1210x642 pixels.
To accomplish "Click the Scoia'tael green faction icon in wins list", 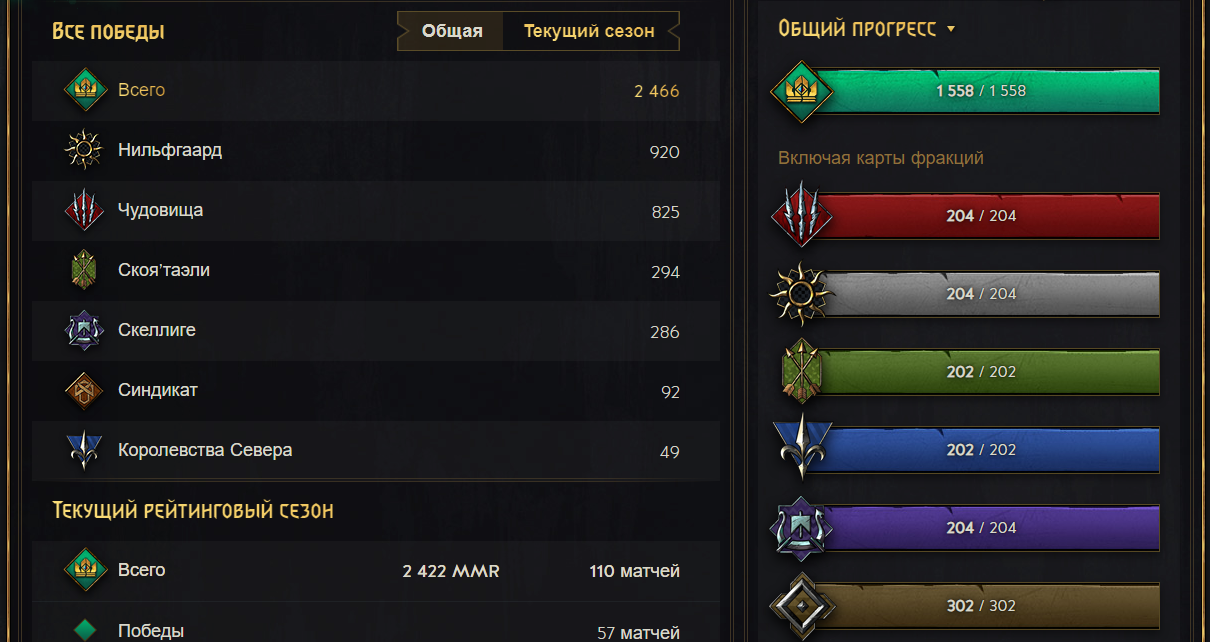I will [x=84, y=271].
